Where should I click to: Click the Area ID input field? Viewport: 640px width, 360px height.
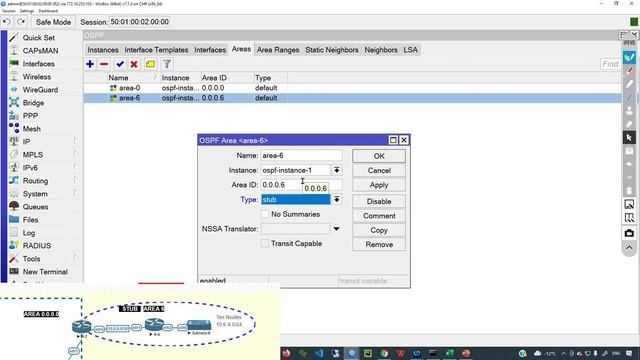point(301,185)
